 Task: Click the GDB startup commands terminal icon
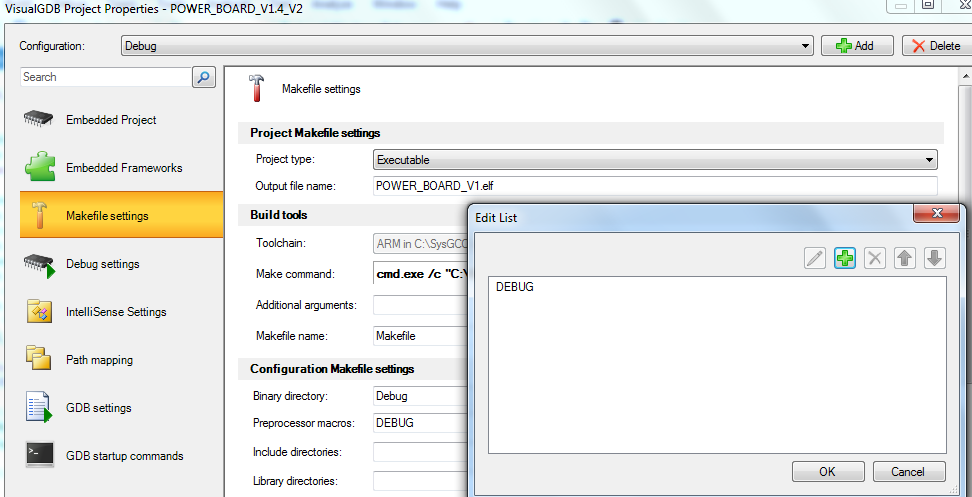[x=40, y=455]
